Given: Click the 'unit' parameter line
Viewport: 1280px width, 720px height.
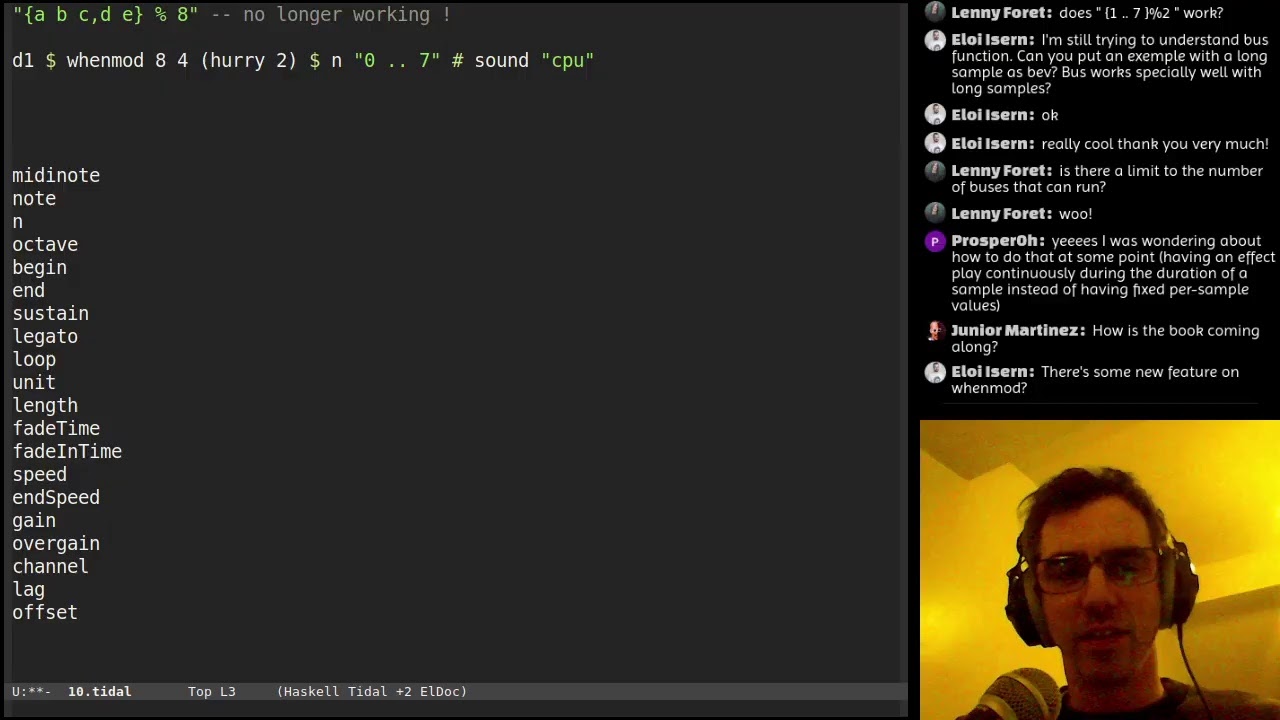Looking at the screenshot, I should point(34,383).
